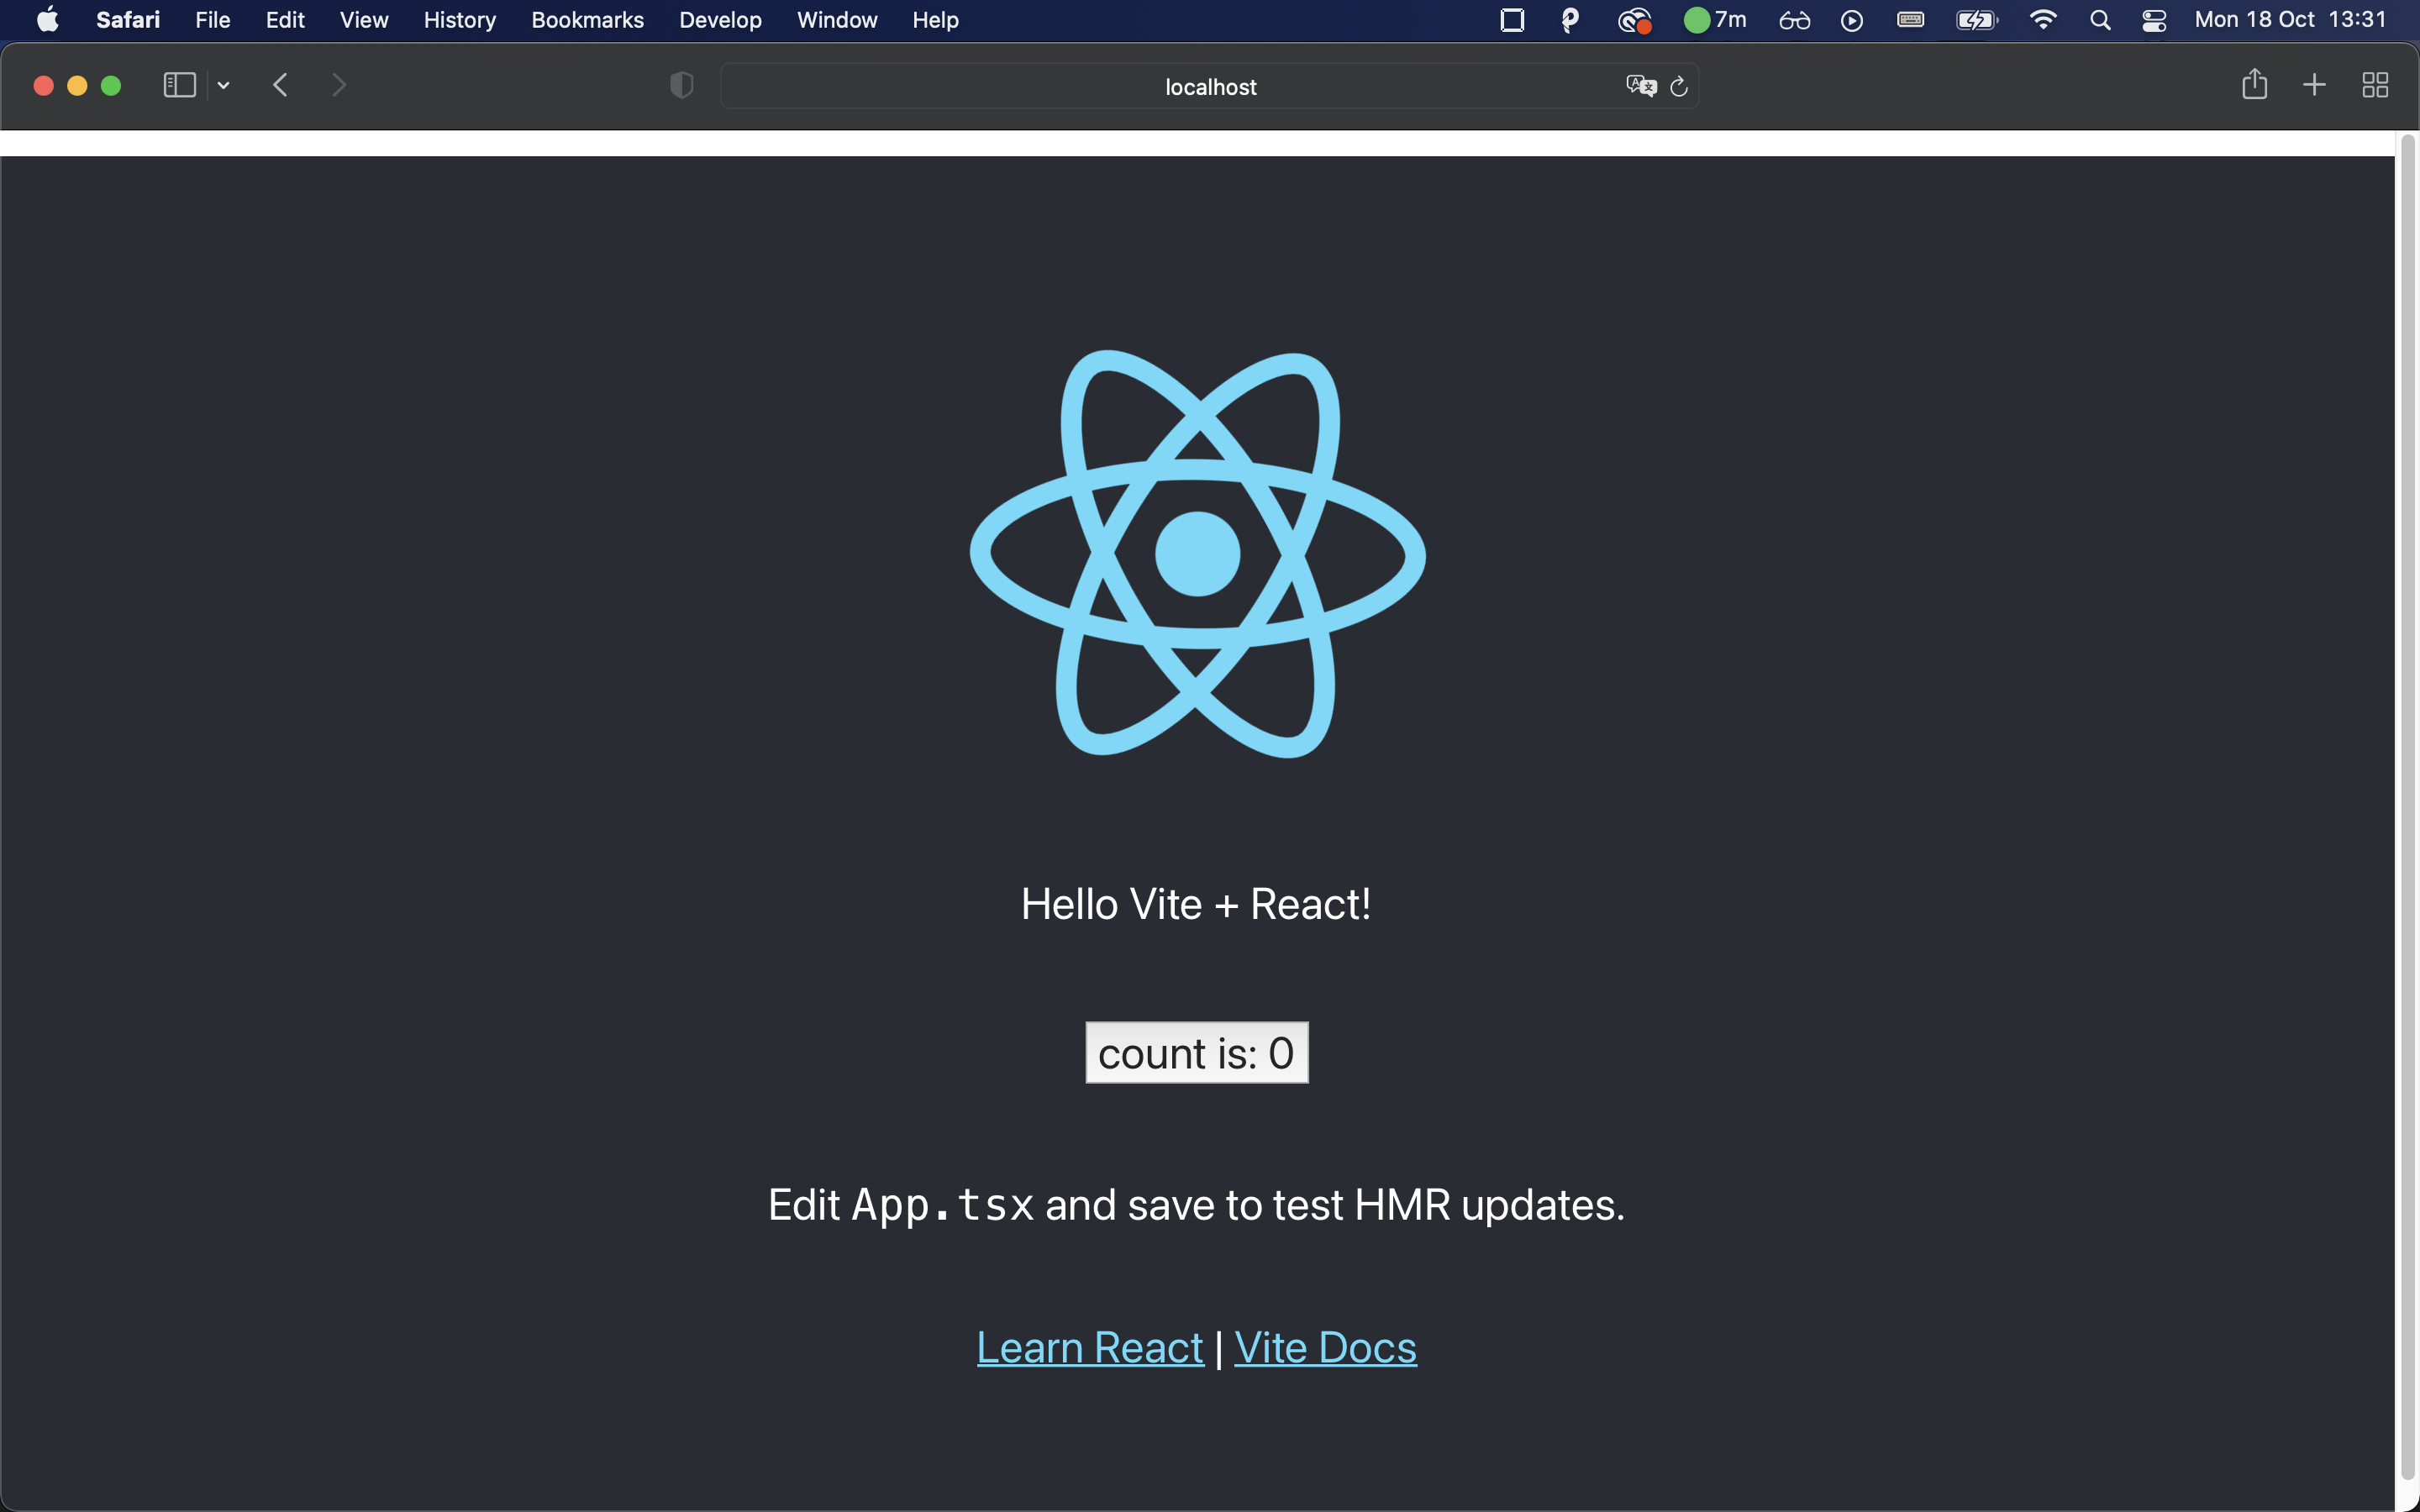Image resolution: width=2420 pixels, height=1512 pixels.
Task: Click the forward navigation arrow
Action: [339, 85]
